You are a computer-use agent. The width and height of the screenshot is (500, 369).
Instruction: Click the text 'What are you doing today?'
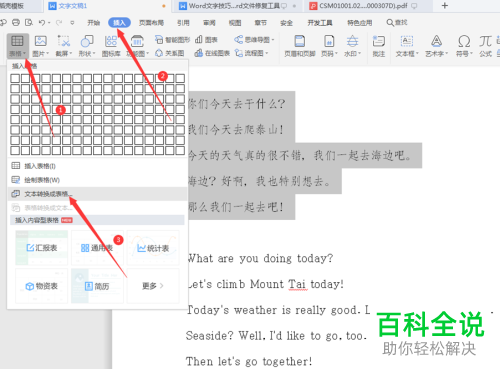tap(260, 258)
